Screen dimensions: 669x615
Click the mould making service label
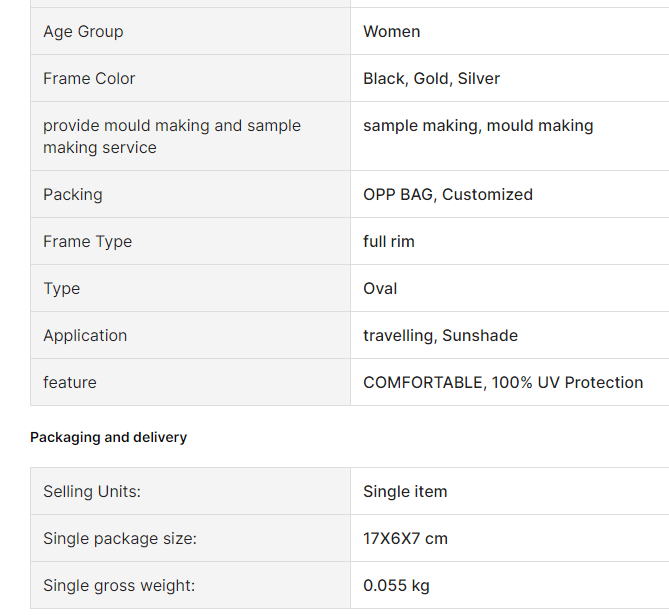[x=171, y=137]
